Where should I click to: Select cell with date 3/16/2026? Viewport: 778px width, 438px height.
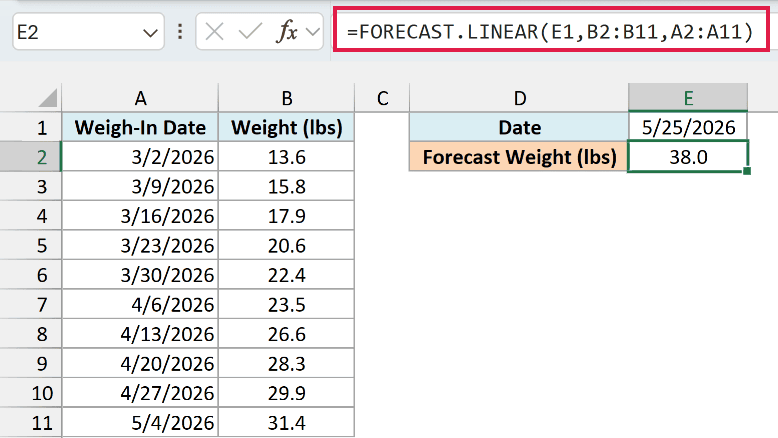coord(140,216)
